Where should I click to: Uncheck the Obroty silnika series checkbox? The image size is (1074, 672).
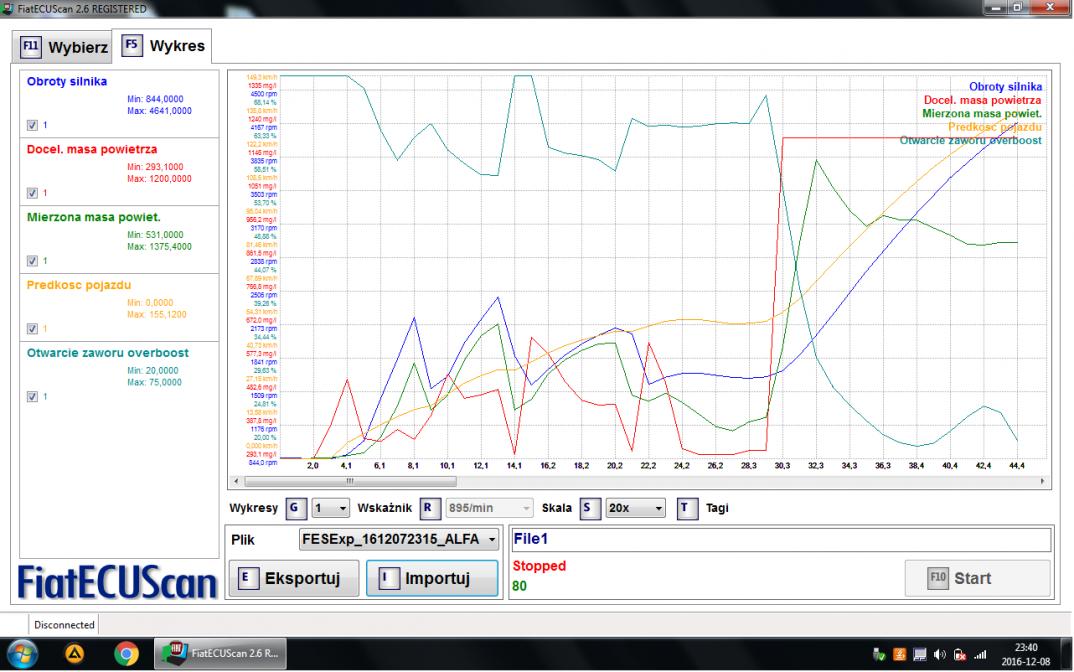click(x=32, y=124)
